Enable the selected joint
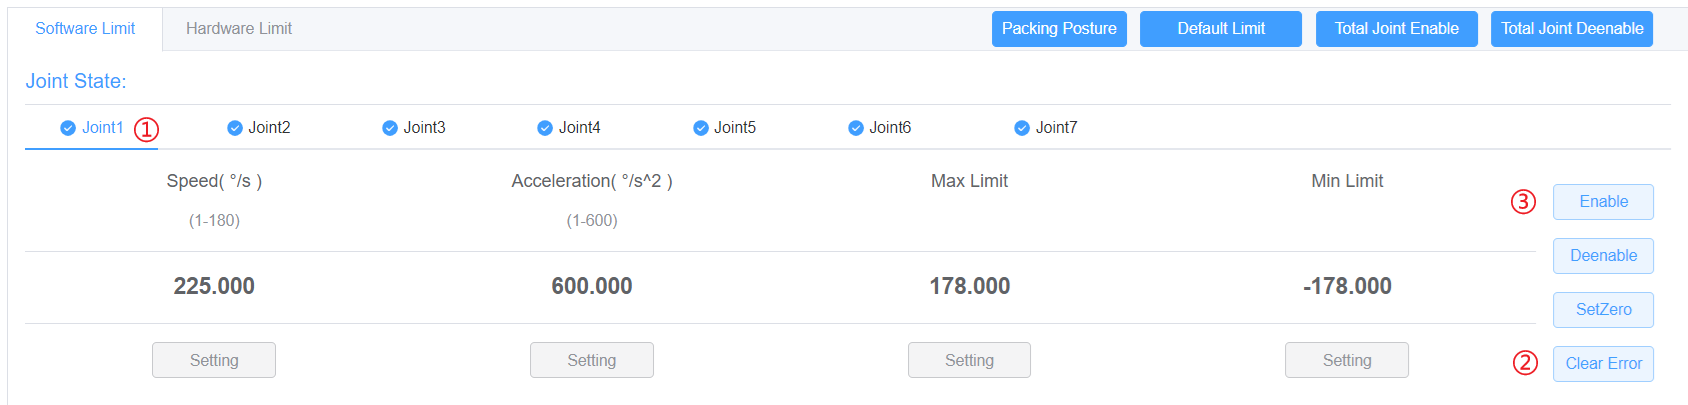The height and width of the screenshot is (405, 1688). pyautogui.click(x=1603, y=202)
